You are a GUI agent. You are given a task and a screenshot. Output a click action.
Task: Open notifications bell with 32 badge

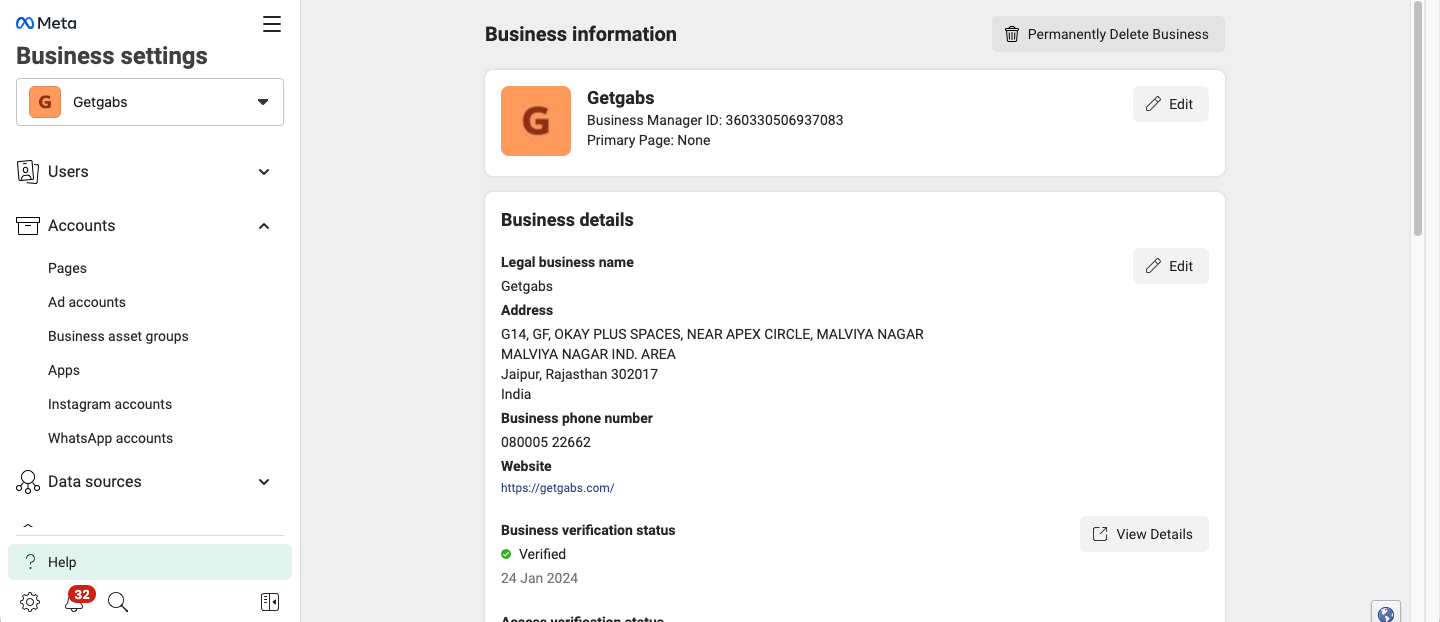(74, 601)
